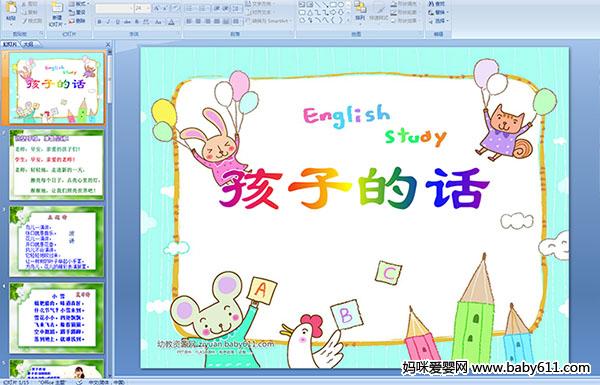Open the Columns dropdown
600x385 pixels.
pos(236,21)
